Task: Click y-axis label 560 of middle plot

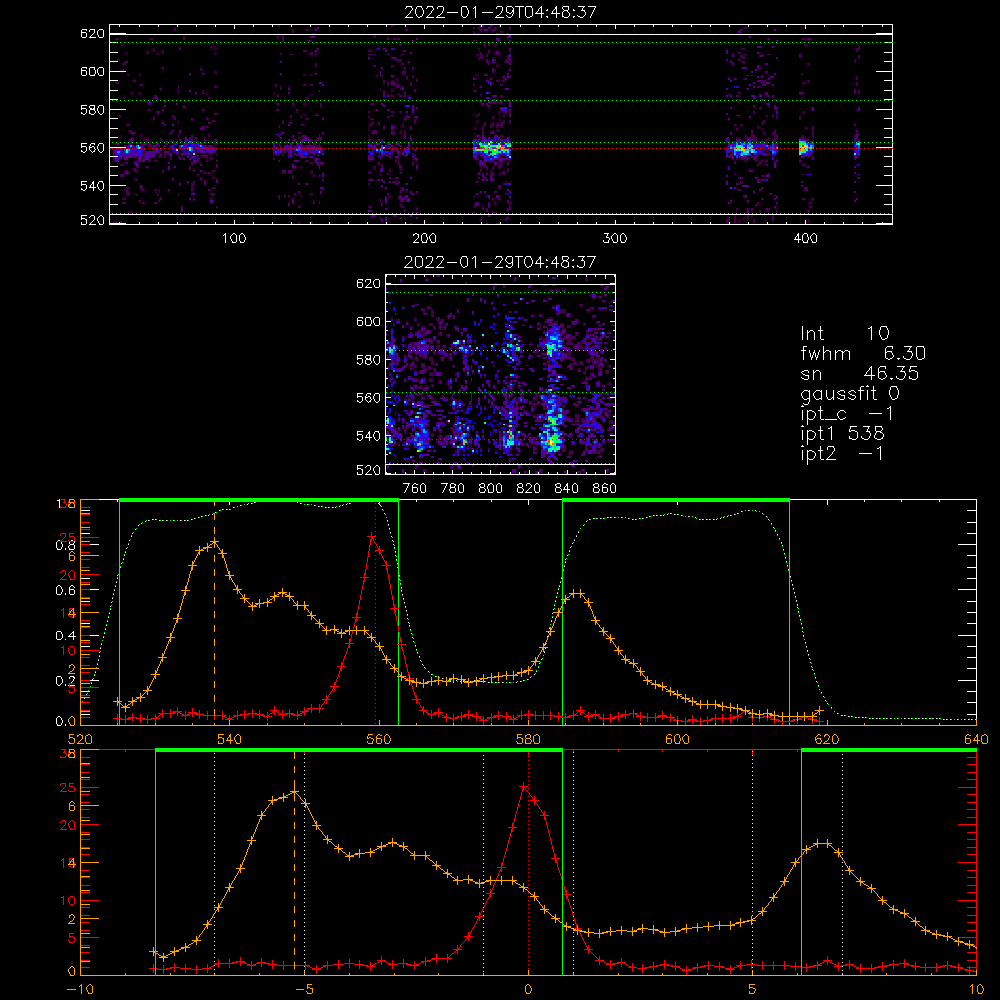Action: 368,397
